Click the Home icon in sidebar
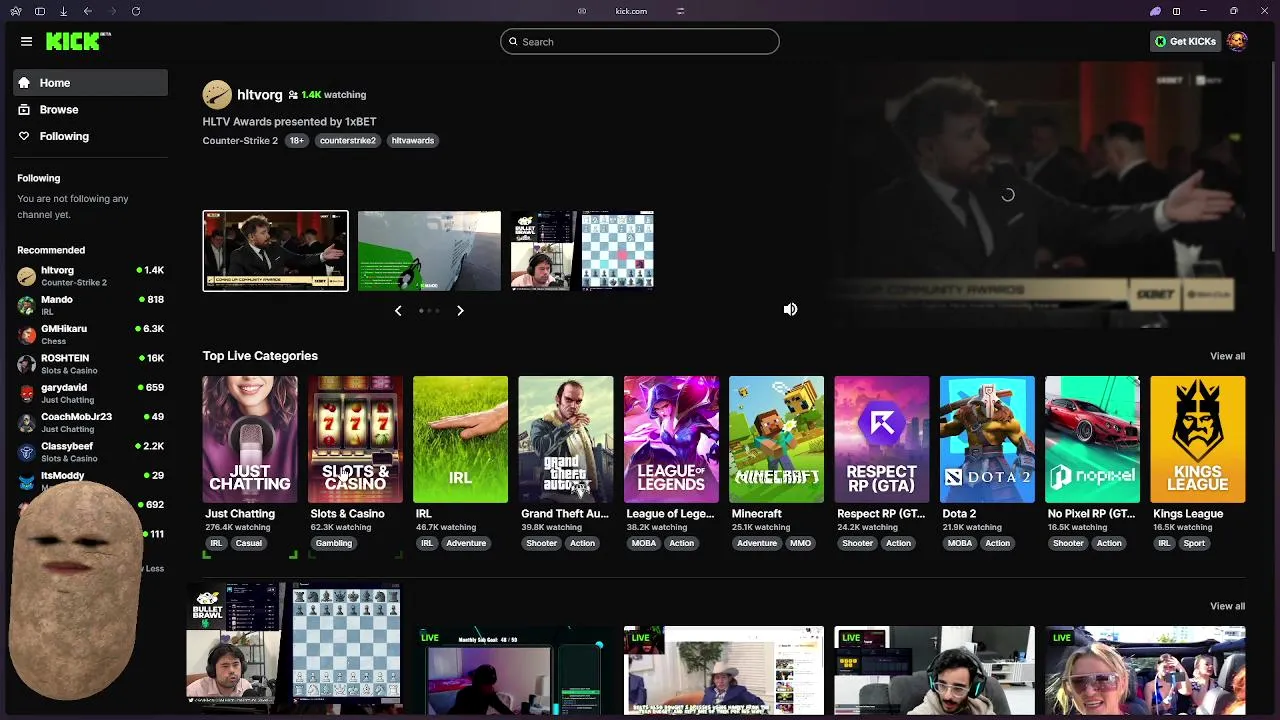1280x720 pixels. pyautogui.click(x=24, y=83)
